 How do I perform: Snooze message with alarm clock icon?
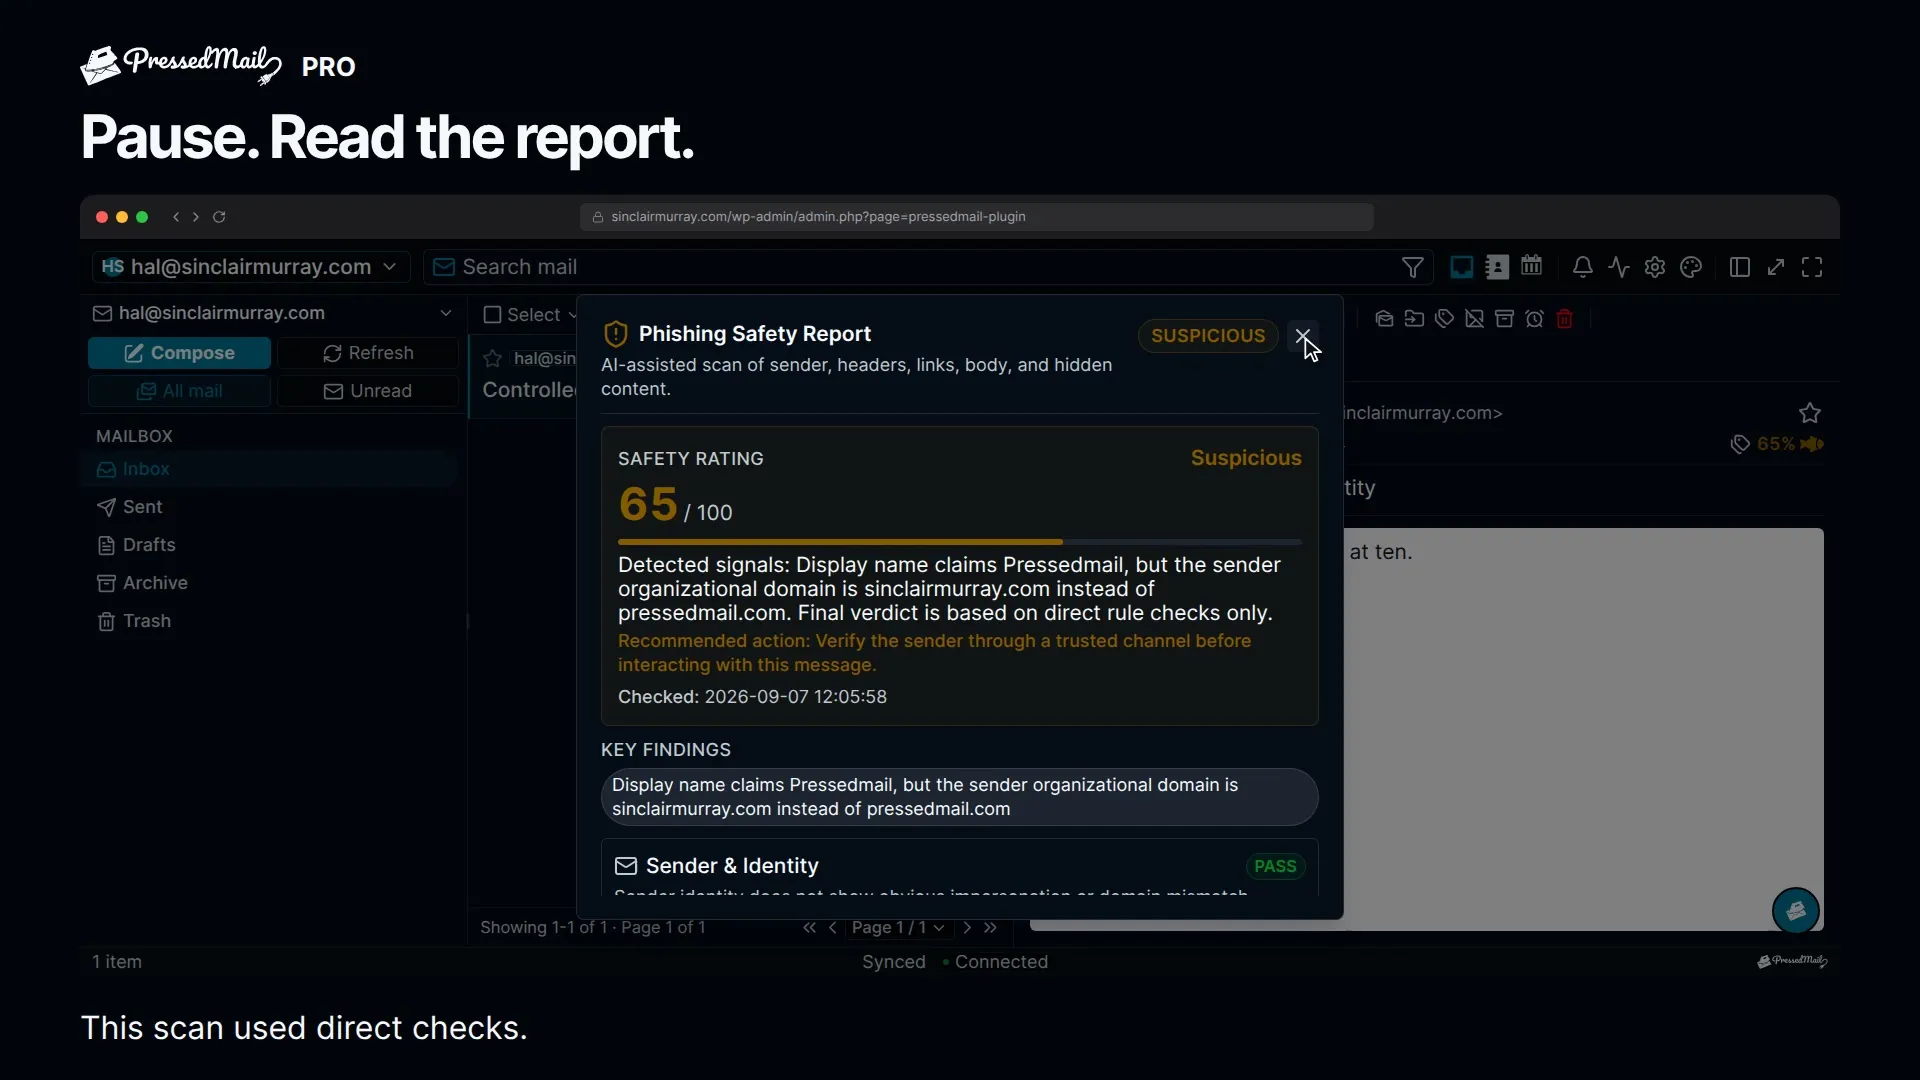tap(1535, 319)
